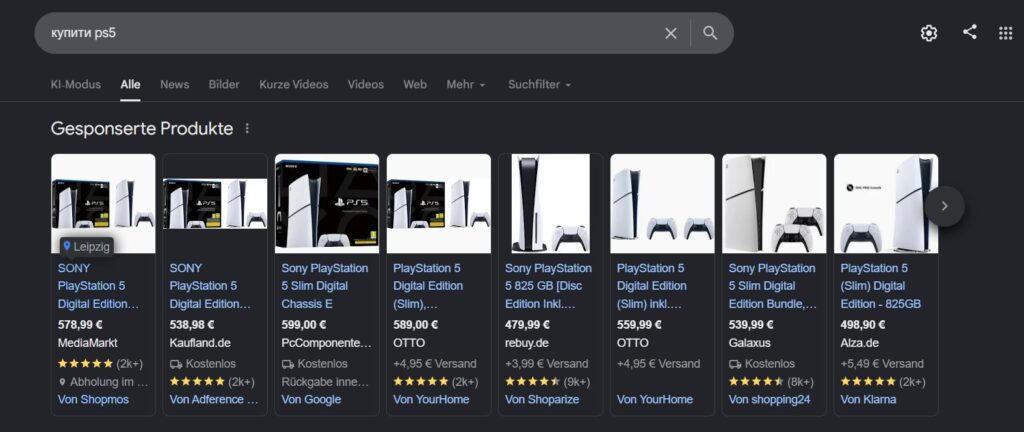Click the Galaxus star rating (8k+)
The height and width of the screenshot is (432, 1024).
point(771,382)
